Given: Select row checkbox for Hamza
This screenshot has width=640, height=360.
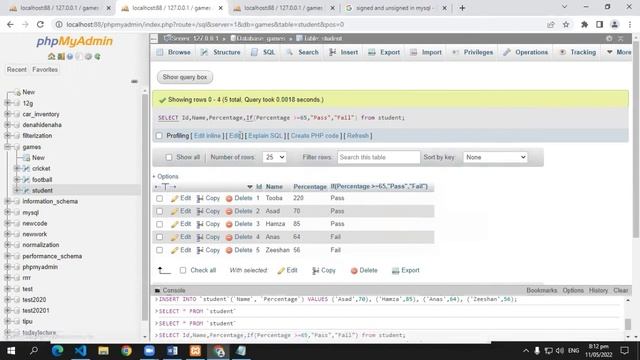Looking at the screenshot, I should tap(160, 224).
